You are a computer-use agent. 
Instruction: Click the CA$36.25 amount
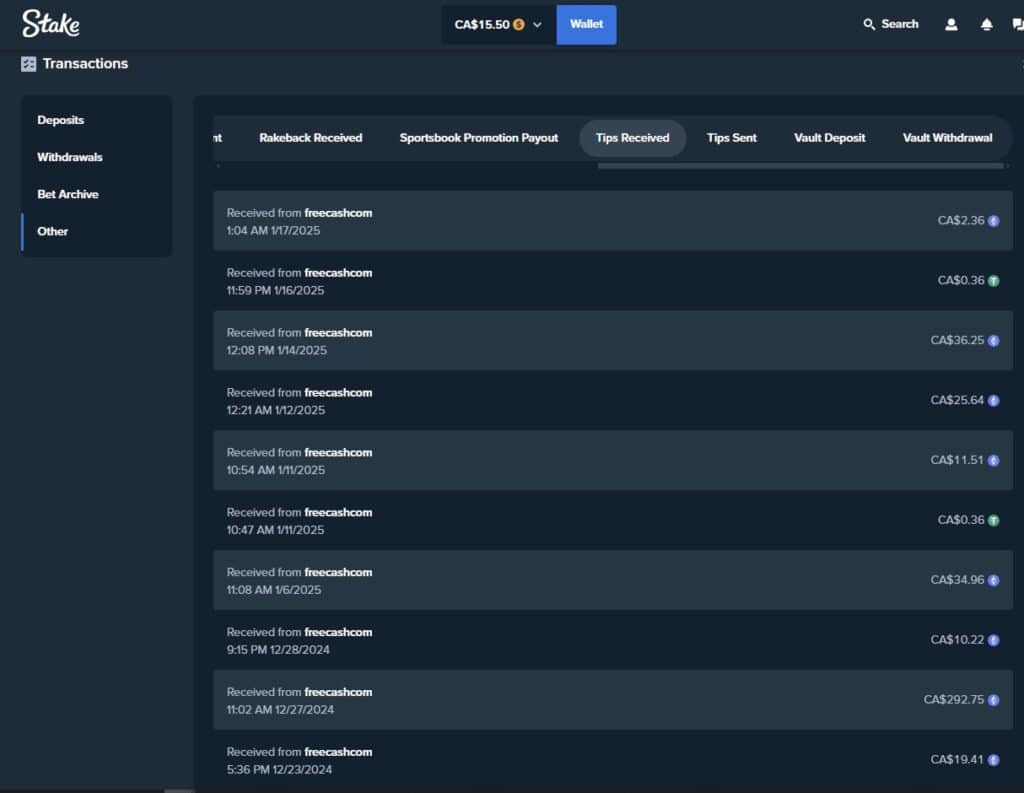tap(957, 340)
